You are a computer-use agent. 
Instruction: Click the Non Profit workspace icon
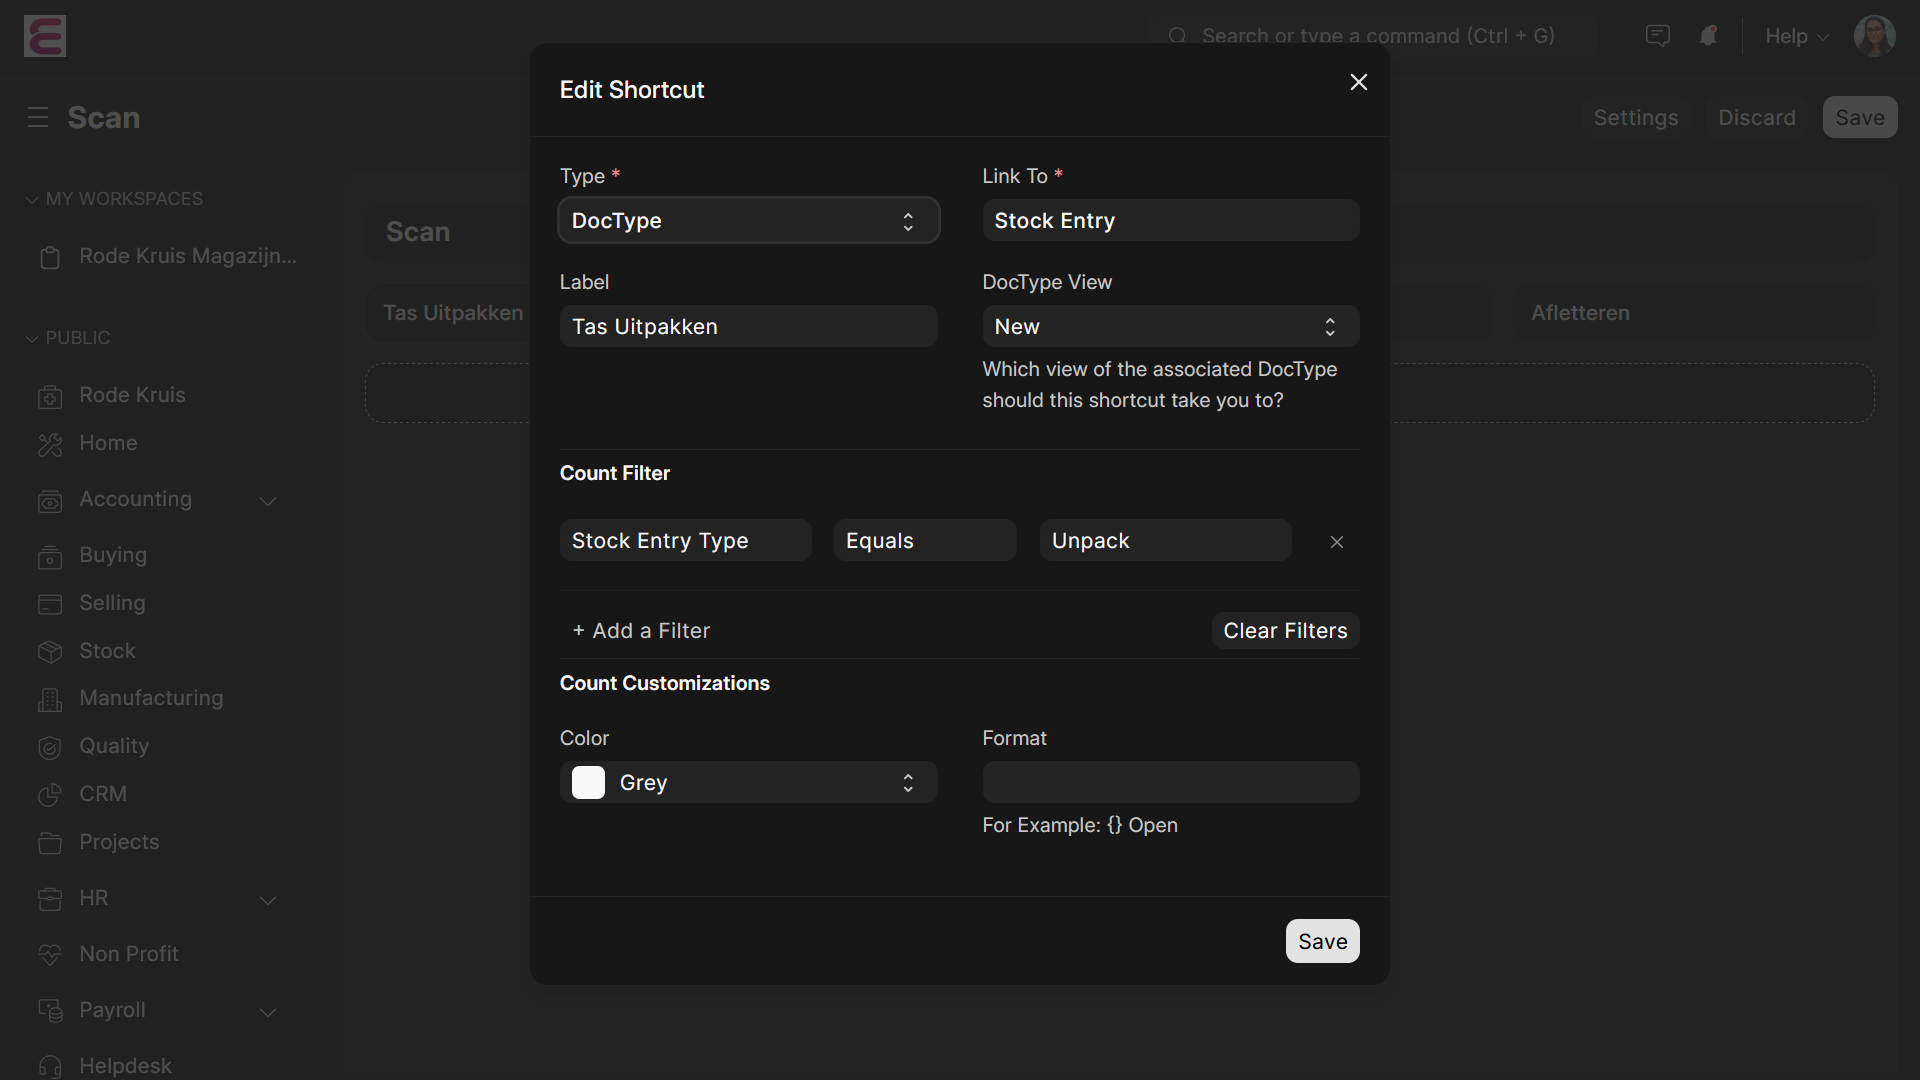49,955
